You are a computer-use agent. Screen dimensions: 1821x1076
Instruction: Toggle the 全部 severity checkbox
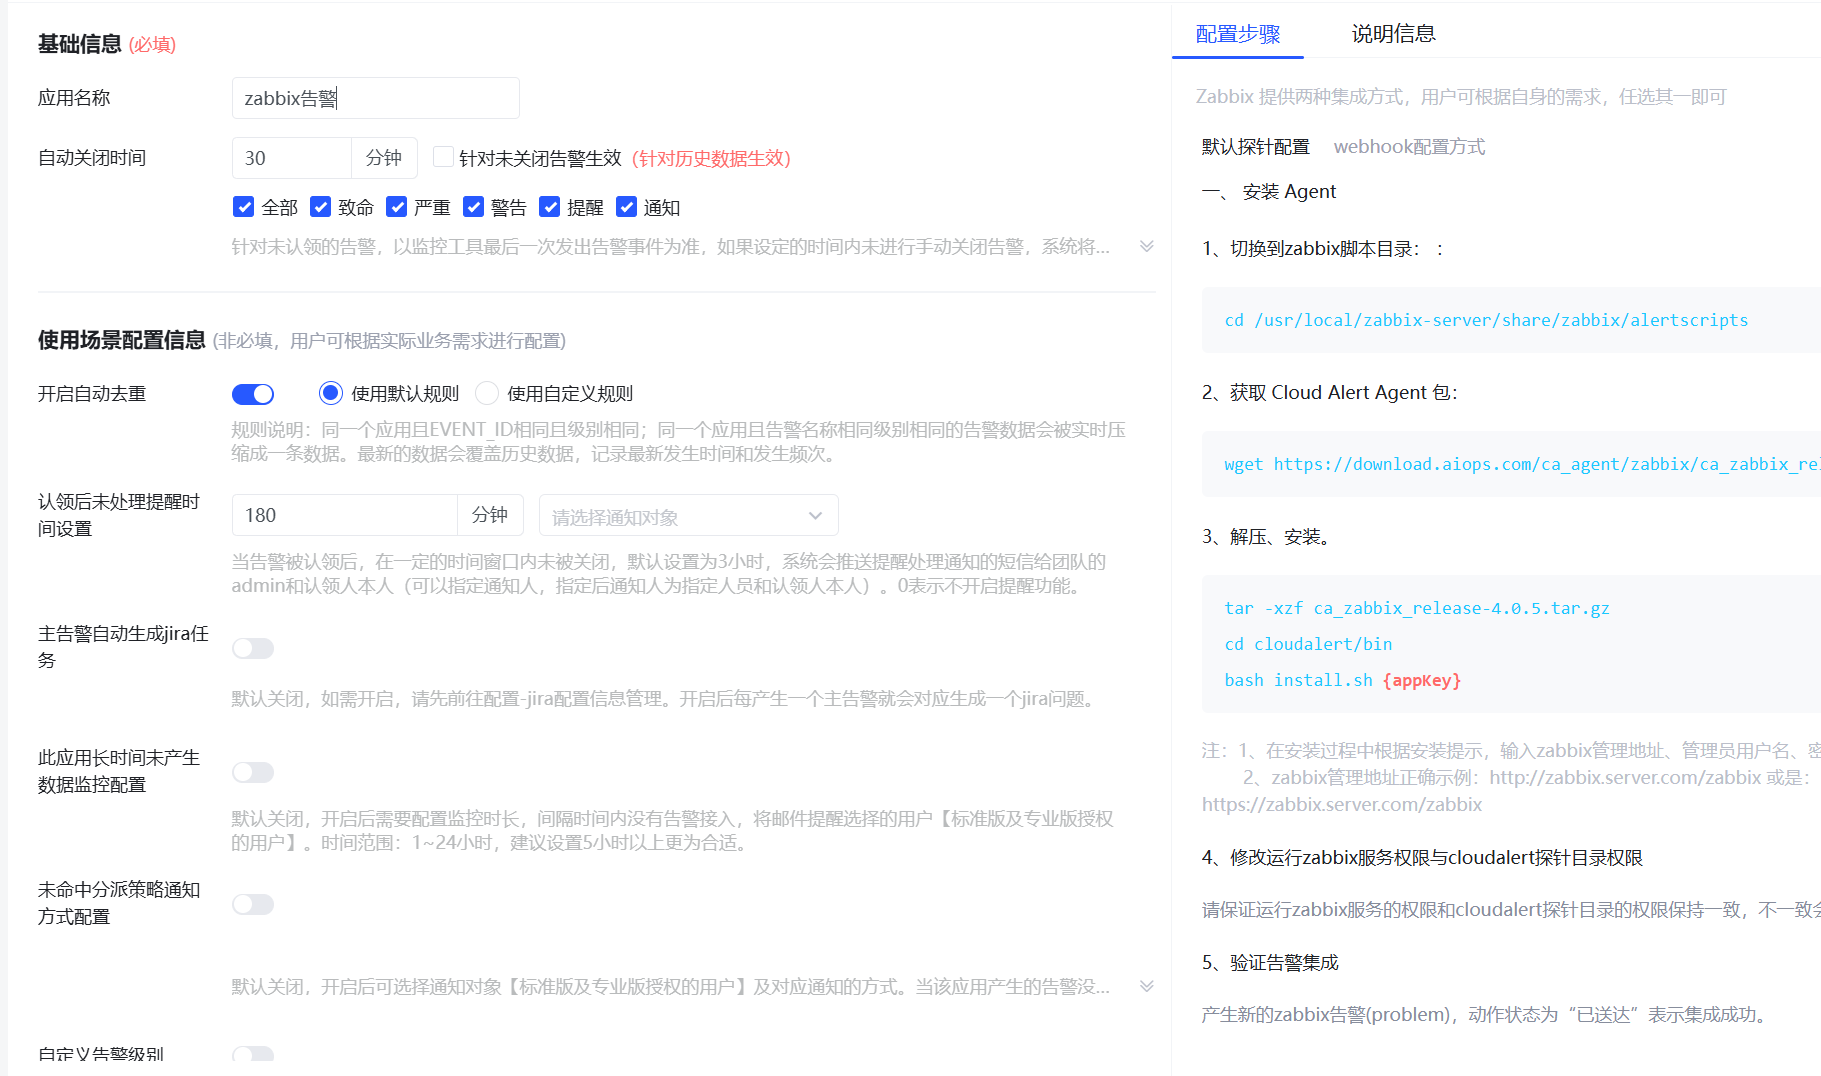[x=243, y=207]
